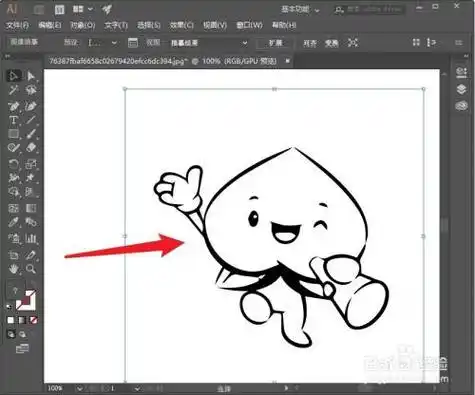Reset to default fill and stroke
Screen dimensions: 475x395
pyautogui.click(x=9, y=307)
